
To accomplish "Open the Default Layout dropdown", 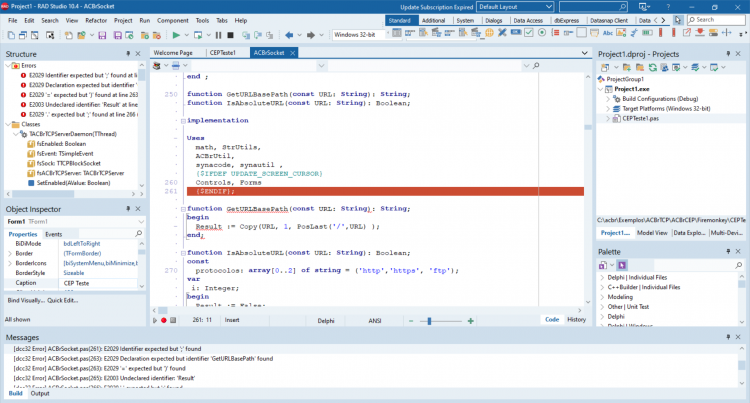I will pyautogui.click(x=515, y=7).
